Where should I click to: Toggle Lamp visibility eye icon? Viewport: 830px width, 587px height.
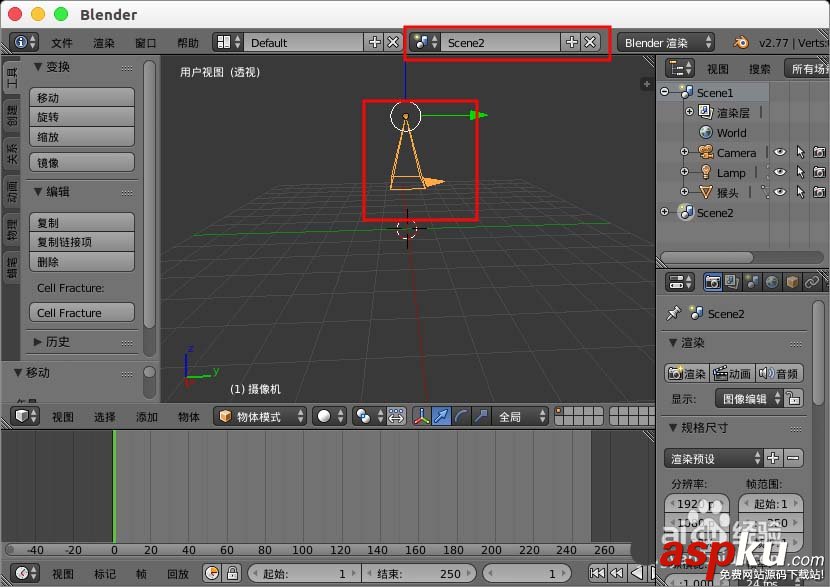click(779, 172)
